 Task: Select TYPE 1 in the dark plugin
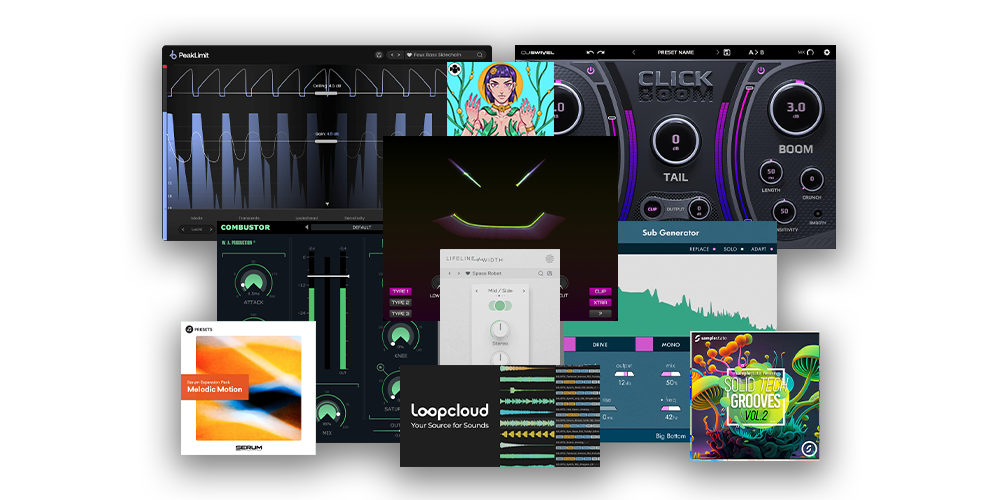(x=400, y=291)
